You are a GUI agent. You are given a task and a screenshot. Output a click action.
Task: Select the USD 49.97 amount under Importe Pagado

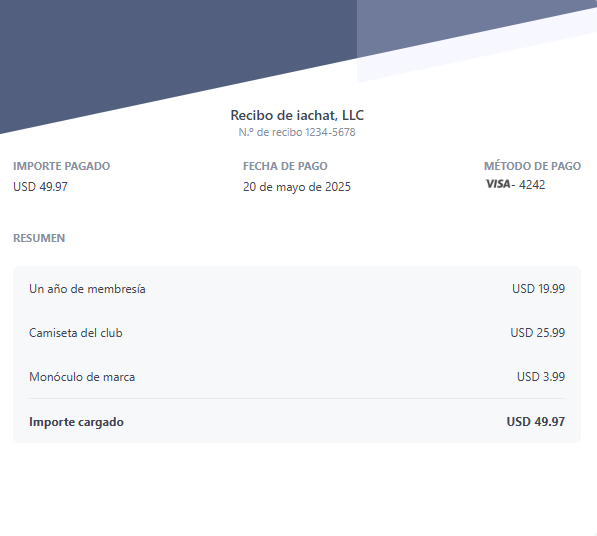coord(40,187)
